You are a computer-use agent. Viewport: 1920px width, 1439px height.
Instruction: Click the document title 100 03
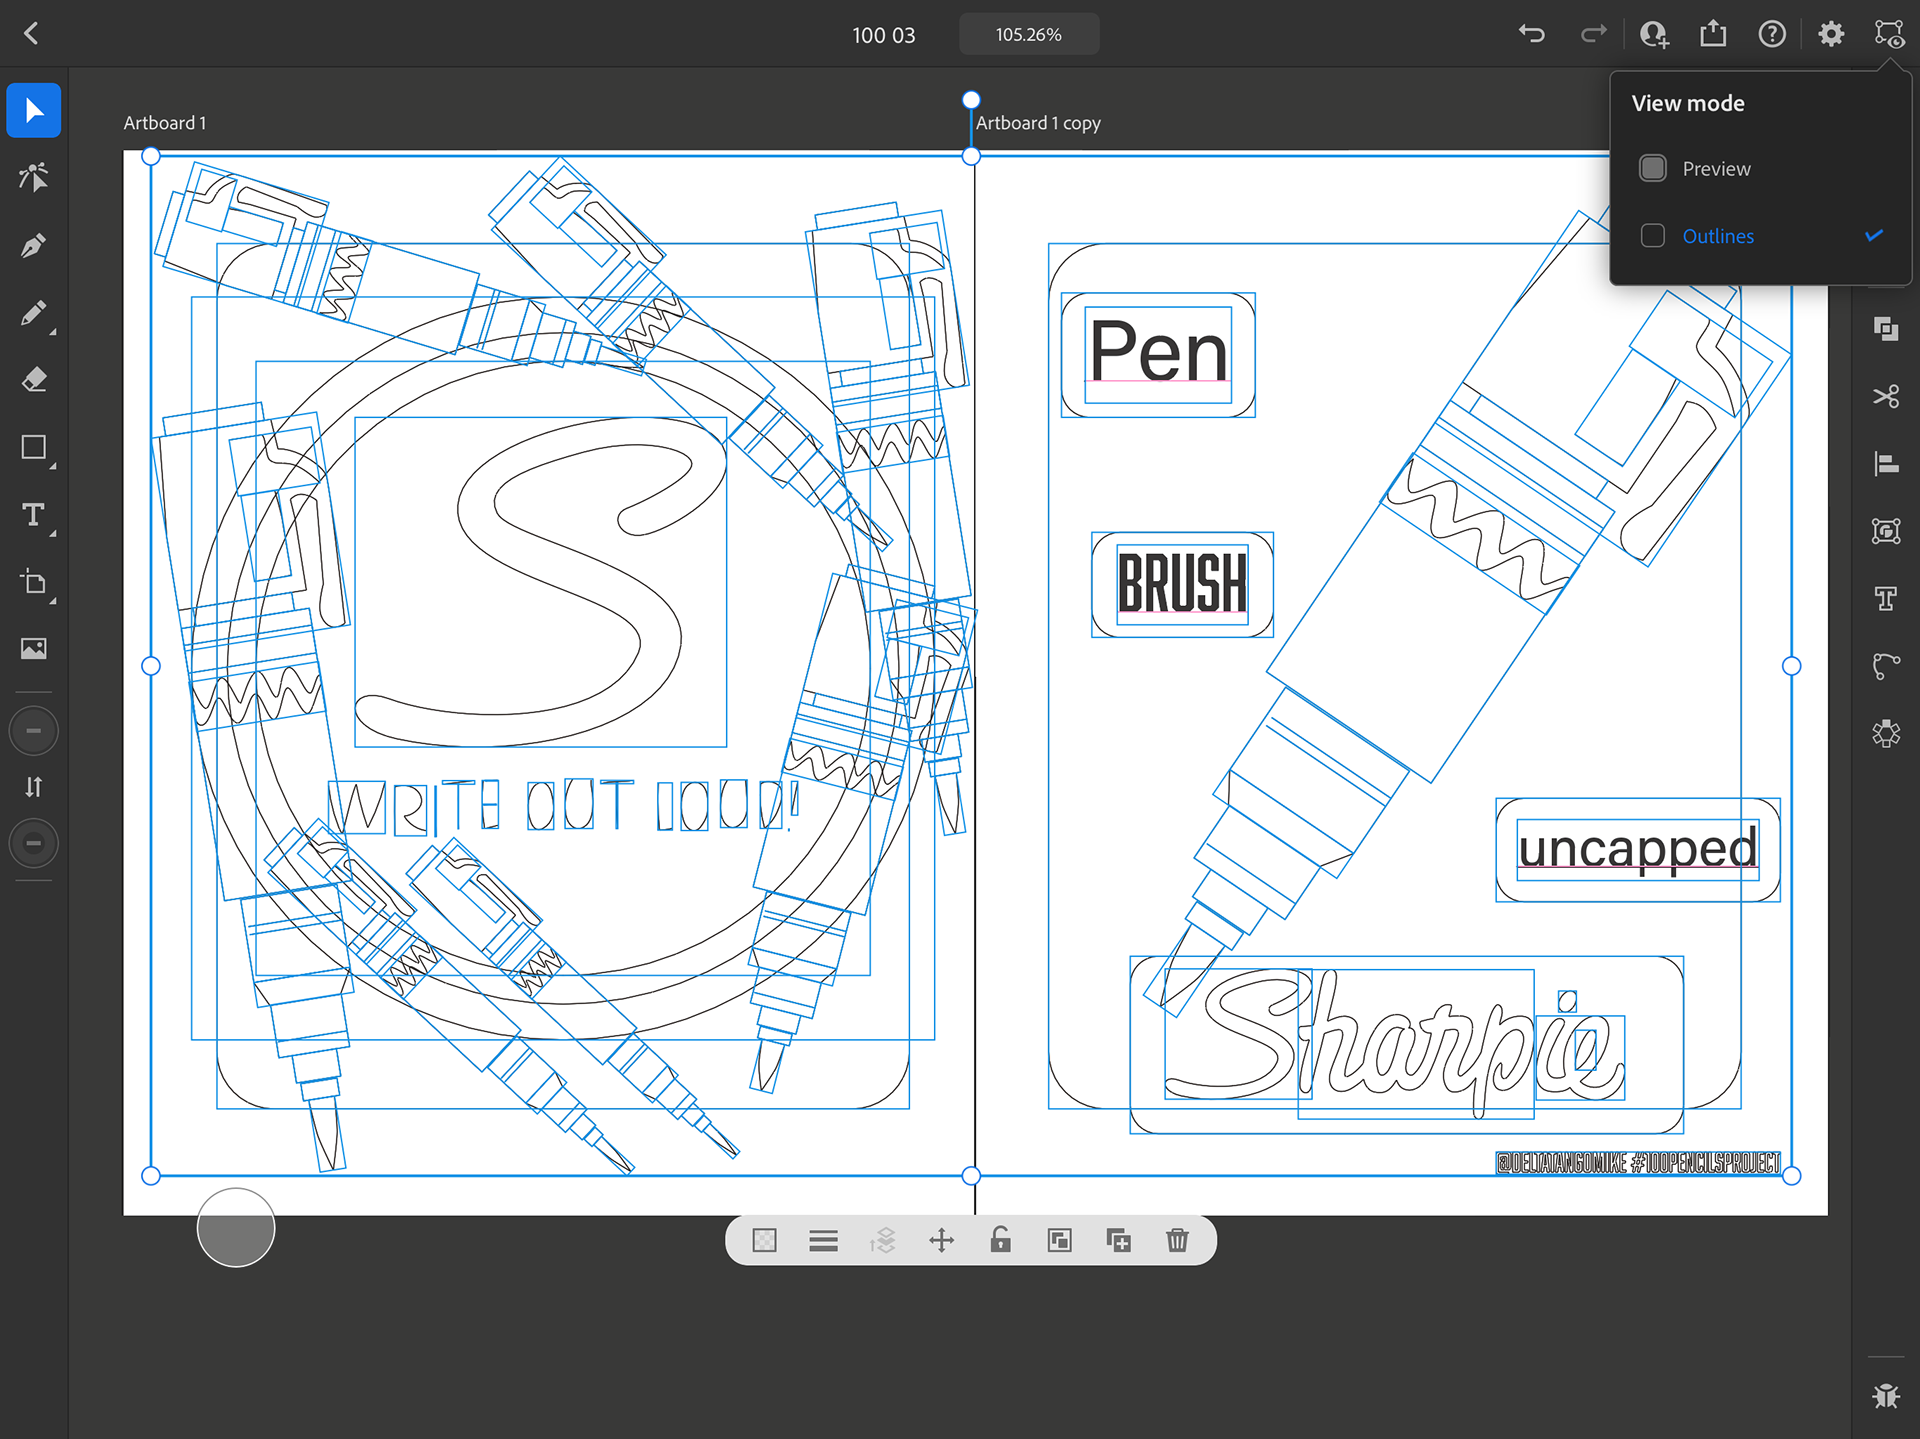point(883,35)
